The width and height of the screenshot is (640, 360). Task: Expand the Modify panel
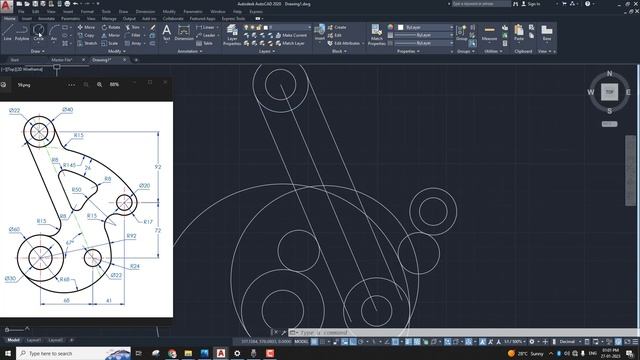[x=117, y=51]
